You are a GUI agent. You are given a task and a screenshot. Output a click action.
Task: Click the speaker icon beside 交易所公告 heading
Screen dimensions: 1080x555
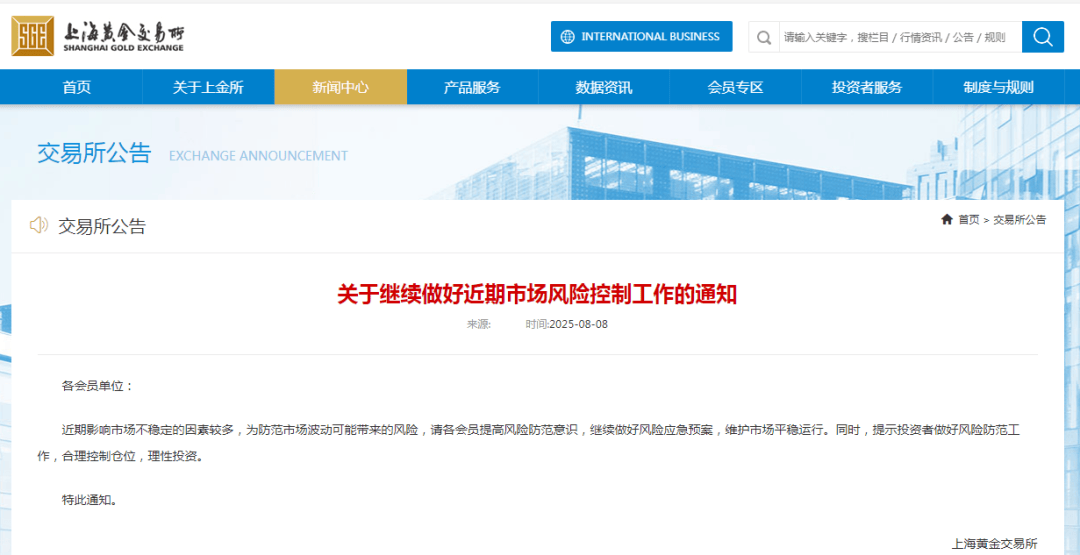pyautogui.click(x=39, y=224)
